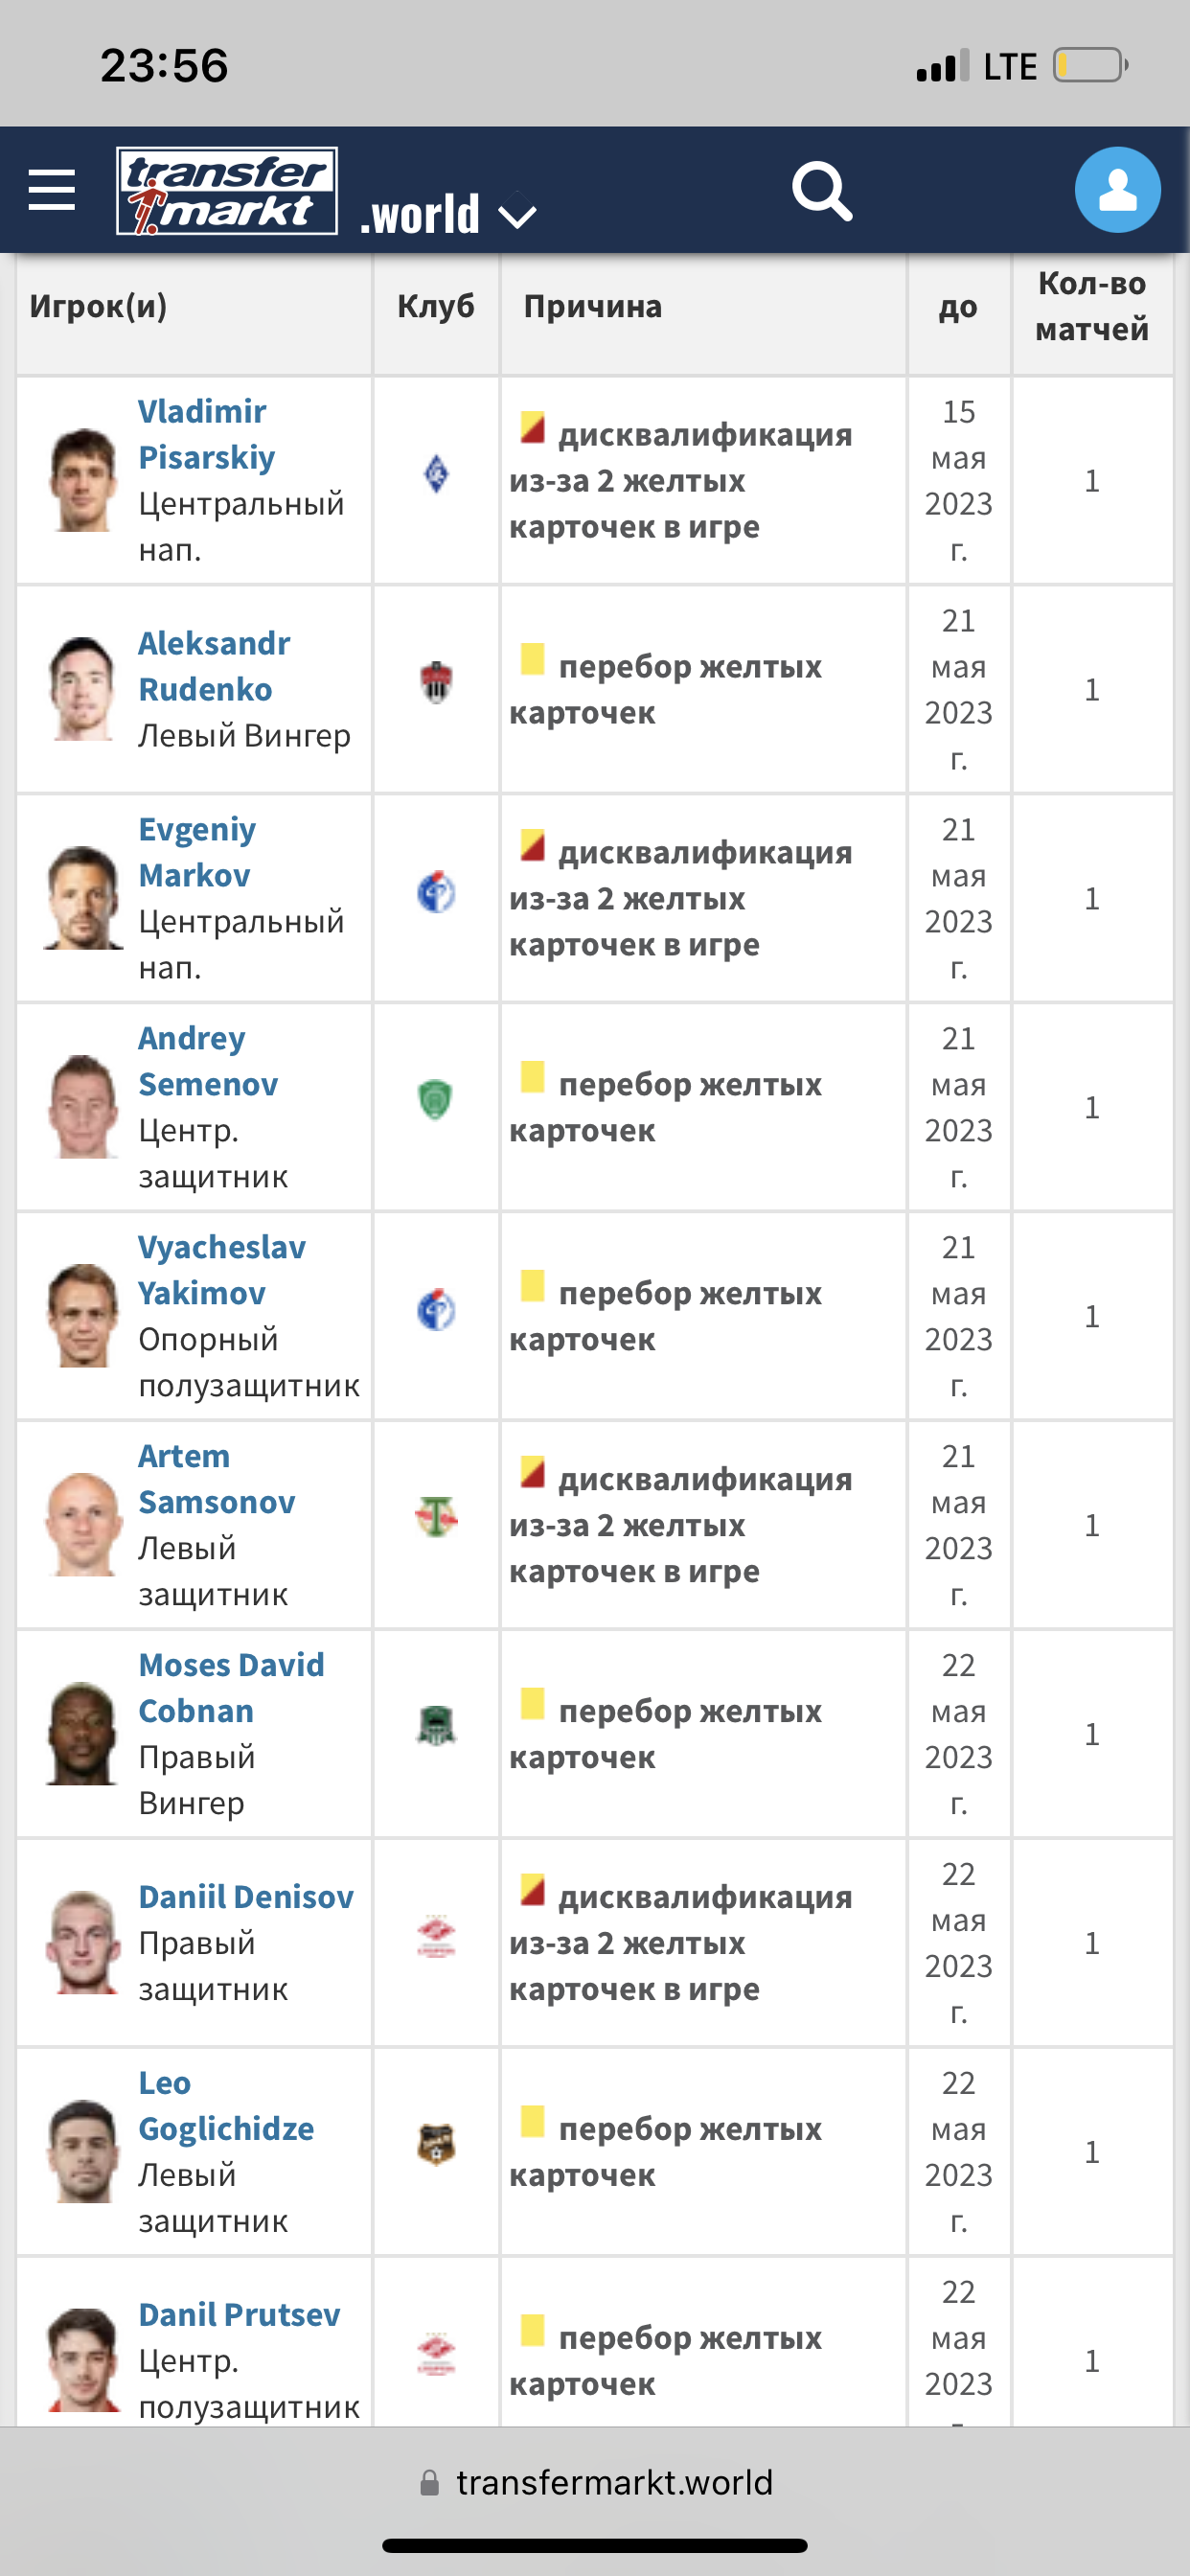1190x2576 pixels.
Task: Expand the .world domain dropdown arrow
Action: [517, 215]
